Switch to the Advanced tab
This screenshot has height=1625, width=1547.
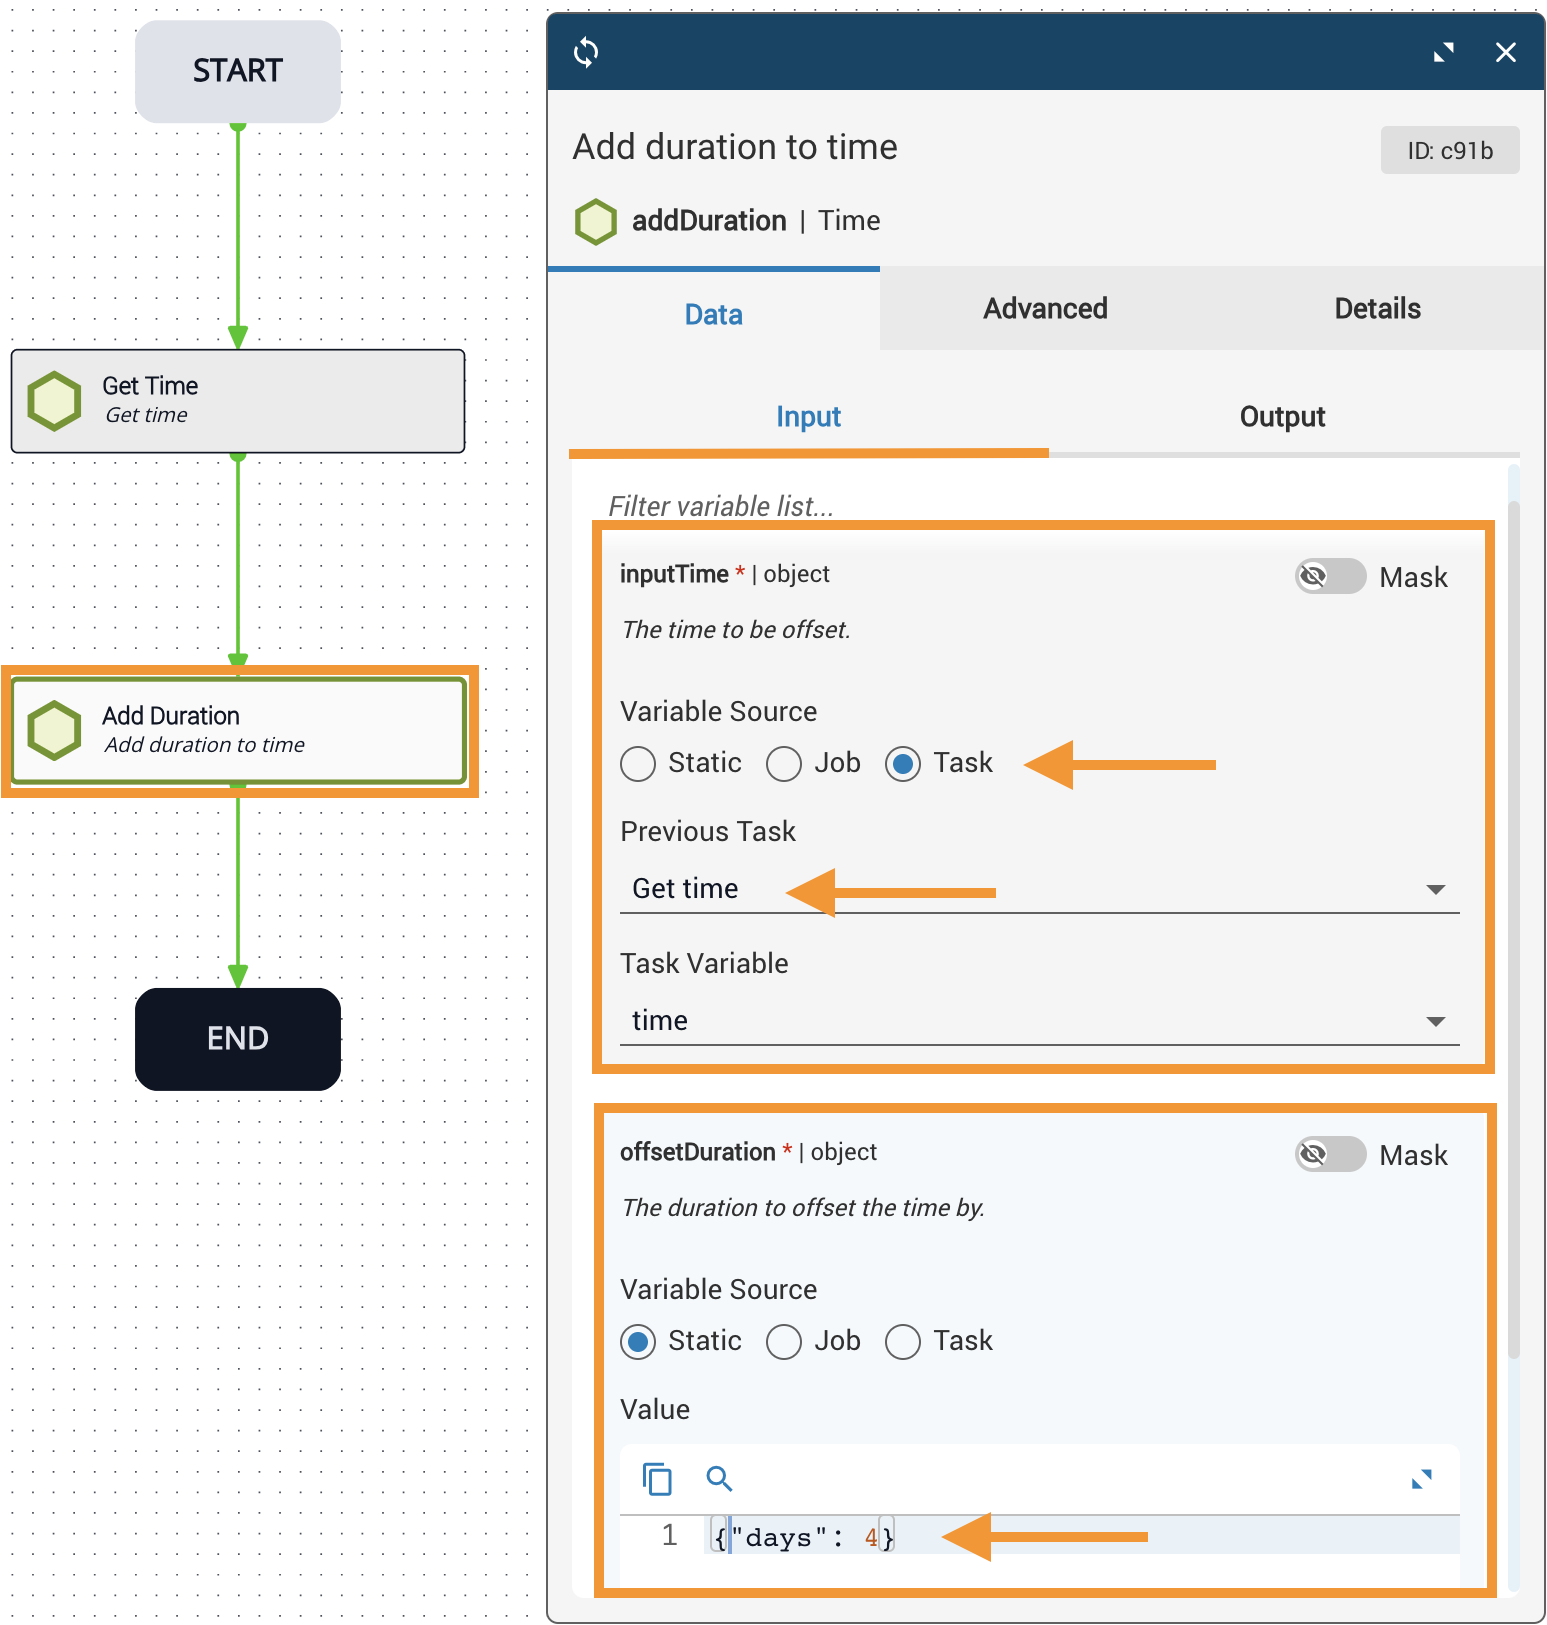click(1045, 309)
